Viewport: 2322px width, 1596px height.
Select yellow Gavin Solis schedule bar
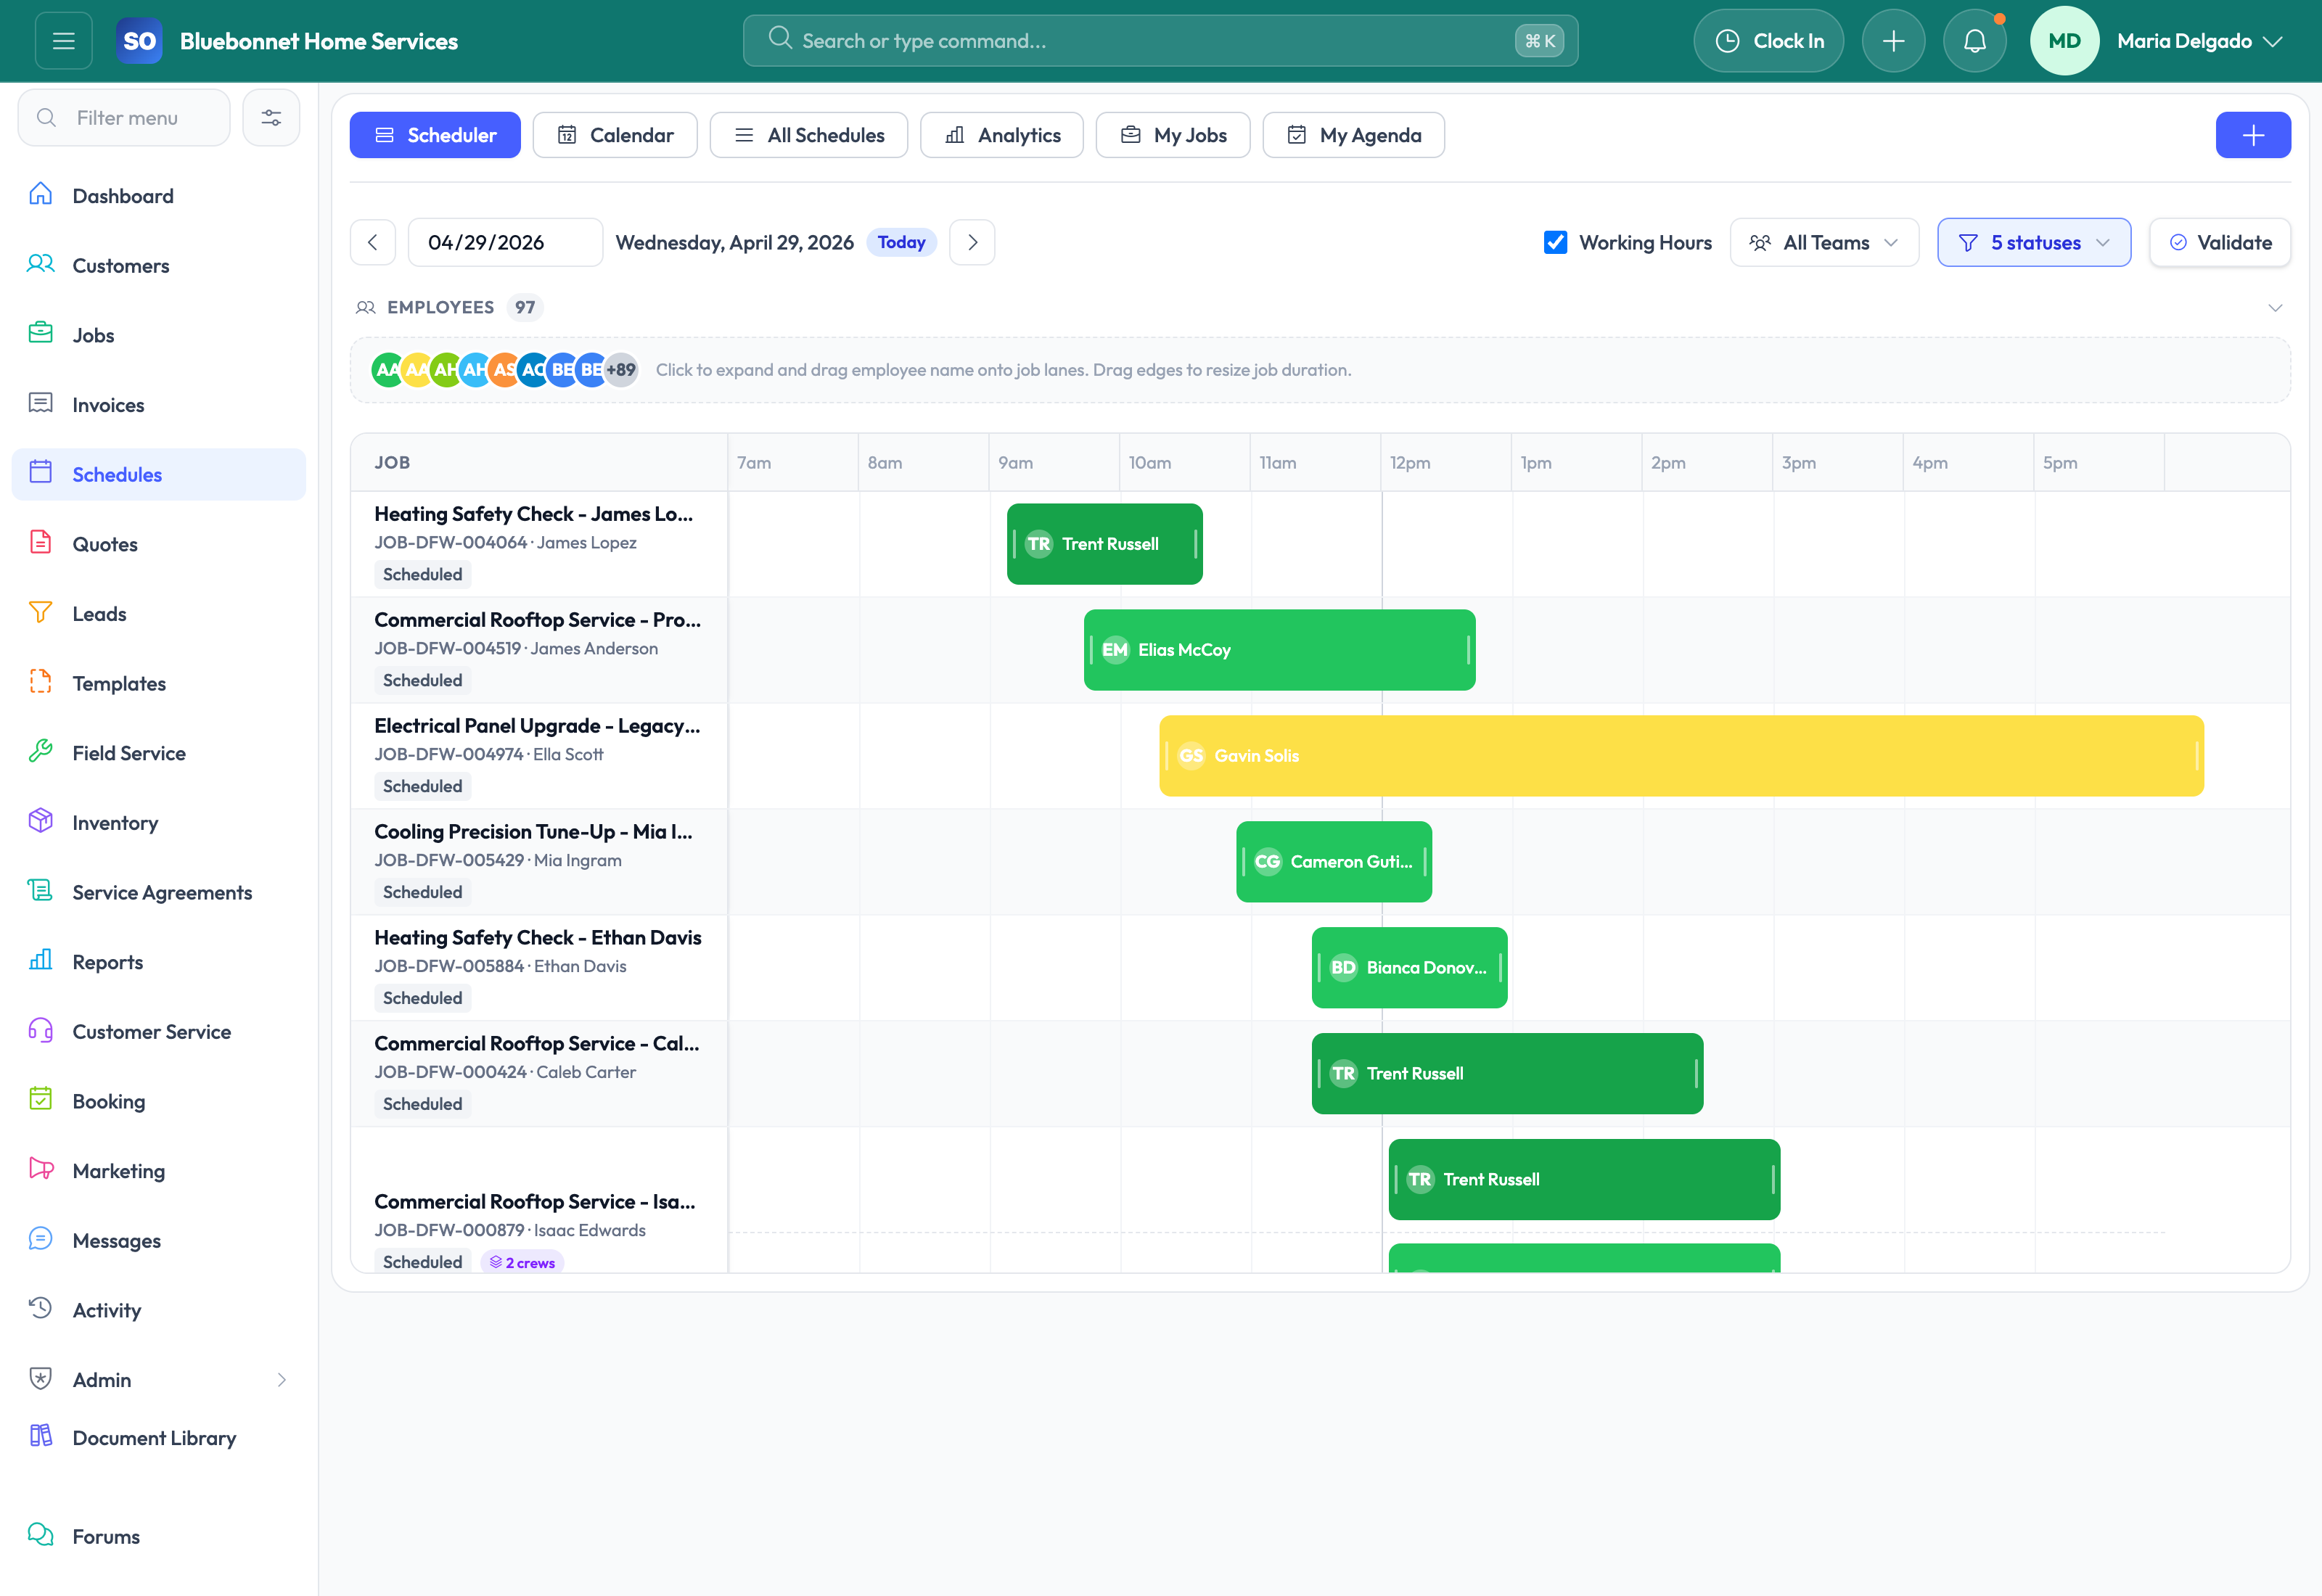(1681, 756)
